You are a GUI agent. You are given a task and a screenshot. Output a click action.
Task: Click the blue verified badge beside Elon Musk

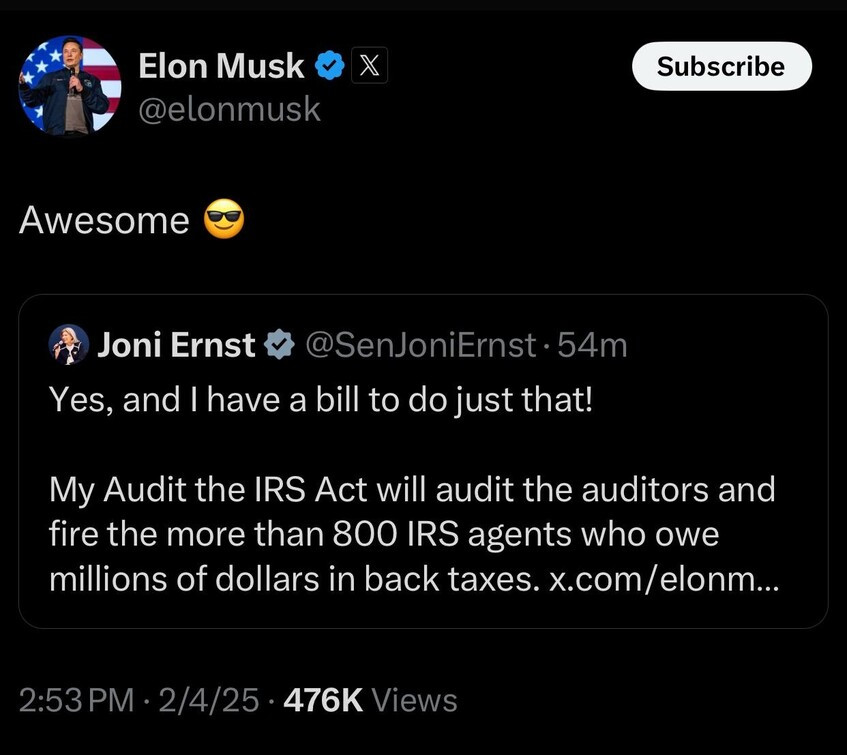click(330, 67)
